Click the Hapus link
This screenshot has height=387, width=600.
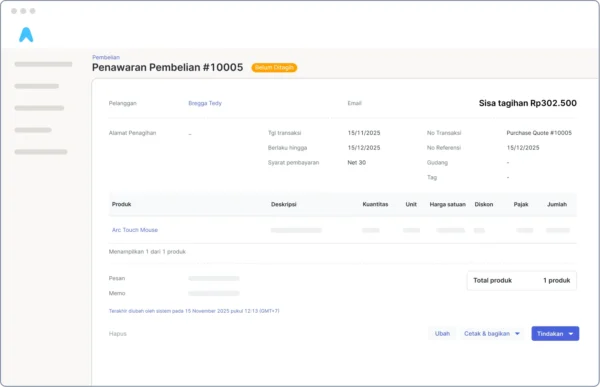click(117, 334)
